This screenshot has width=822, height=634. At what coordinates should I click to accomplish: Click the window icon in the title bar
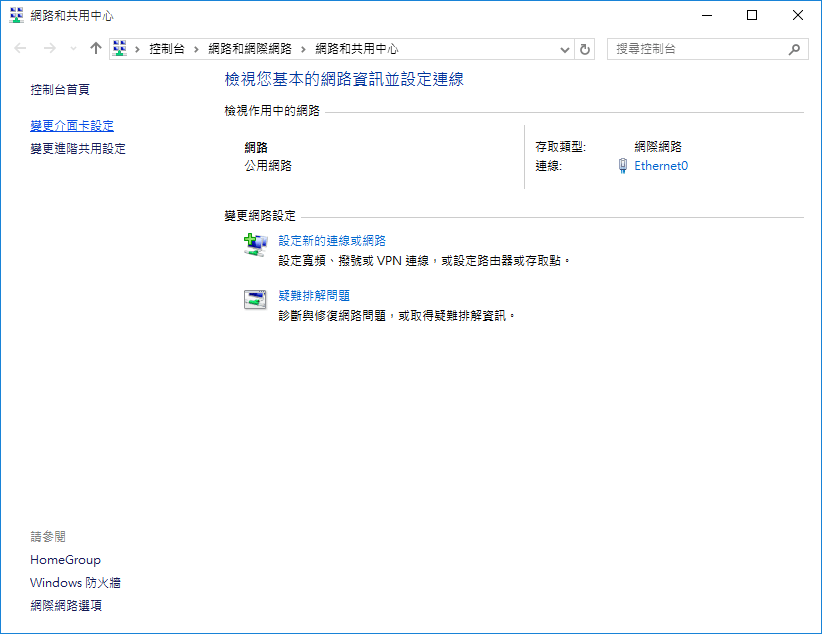click(16, 16)
